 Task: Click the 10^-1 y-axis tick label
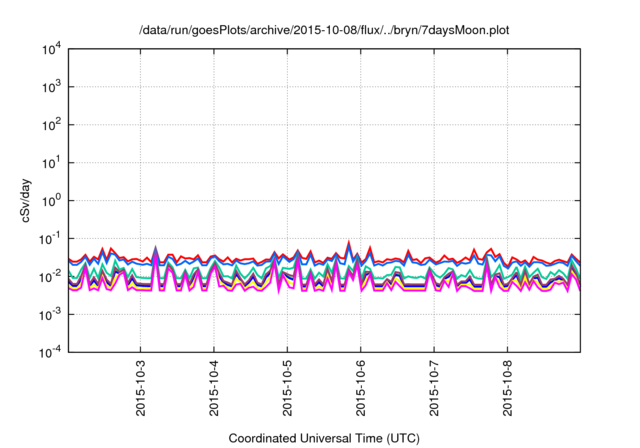51,239
